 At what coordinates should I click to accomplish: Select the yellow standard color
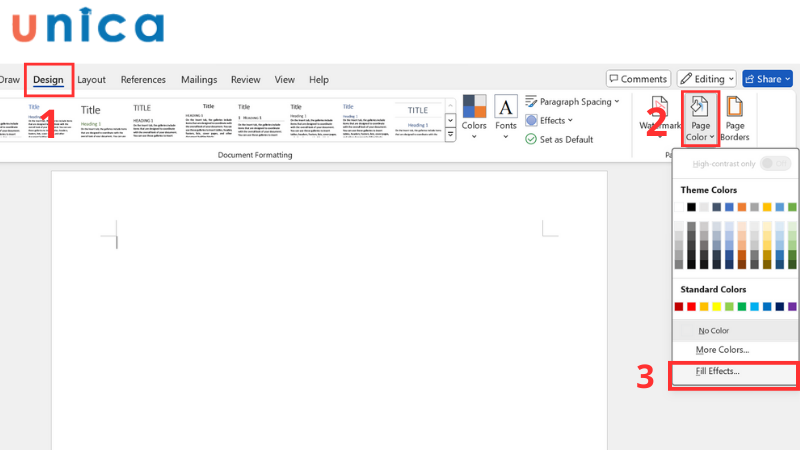716,306
